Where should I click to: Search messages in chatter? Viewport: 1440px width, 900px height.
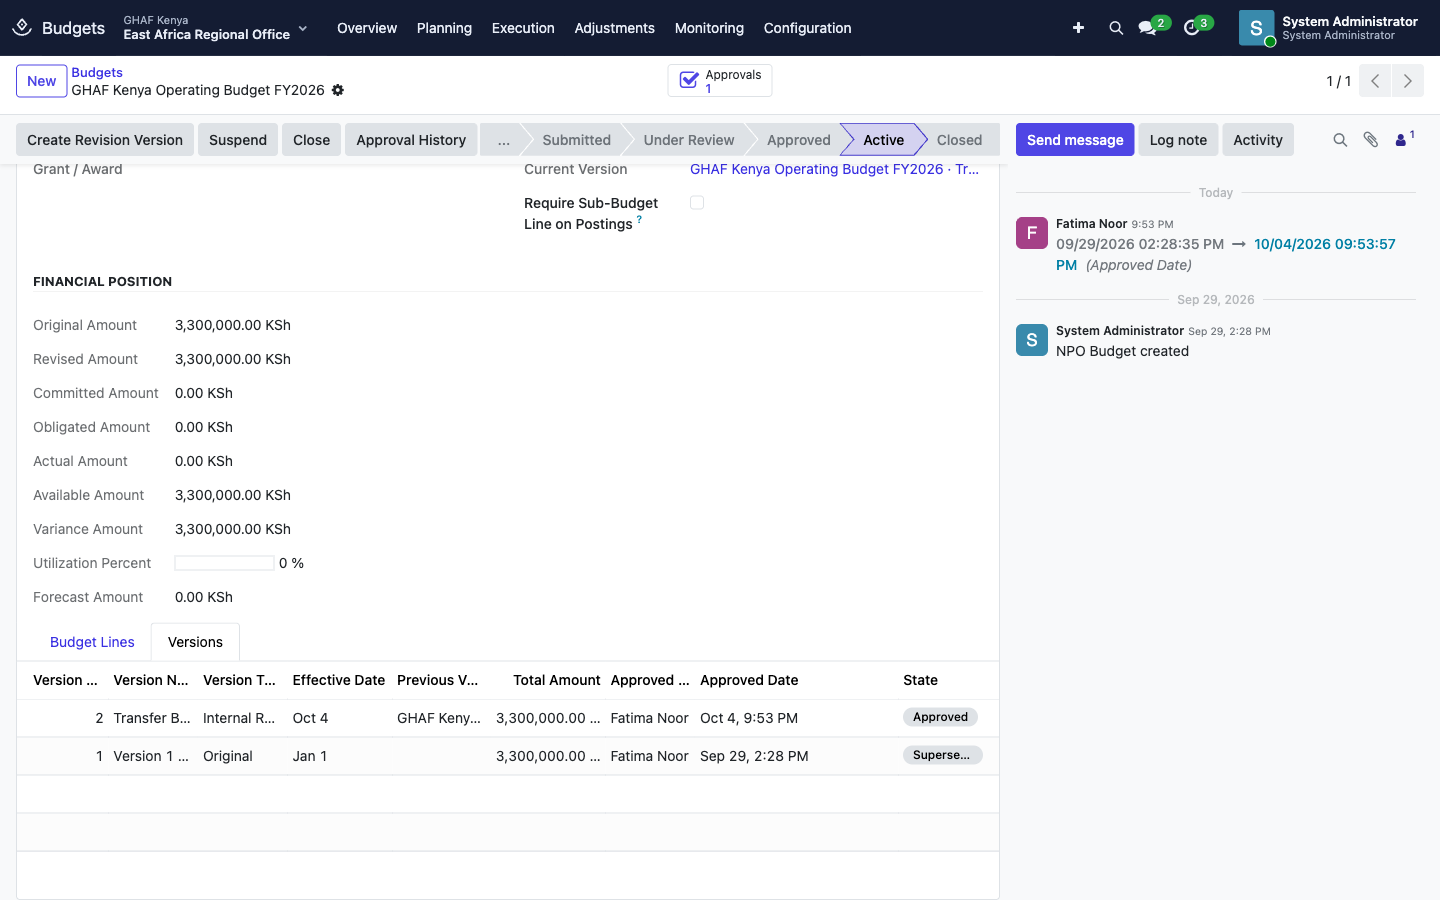(x=1340, y=140)
